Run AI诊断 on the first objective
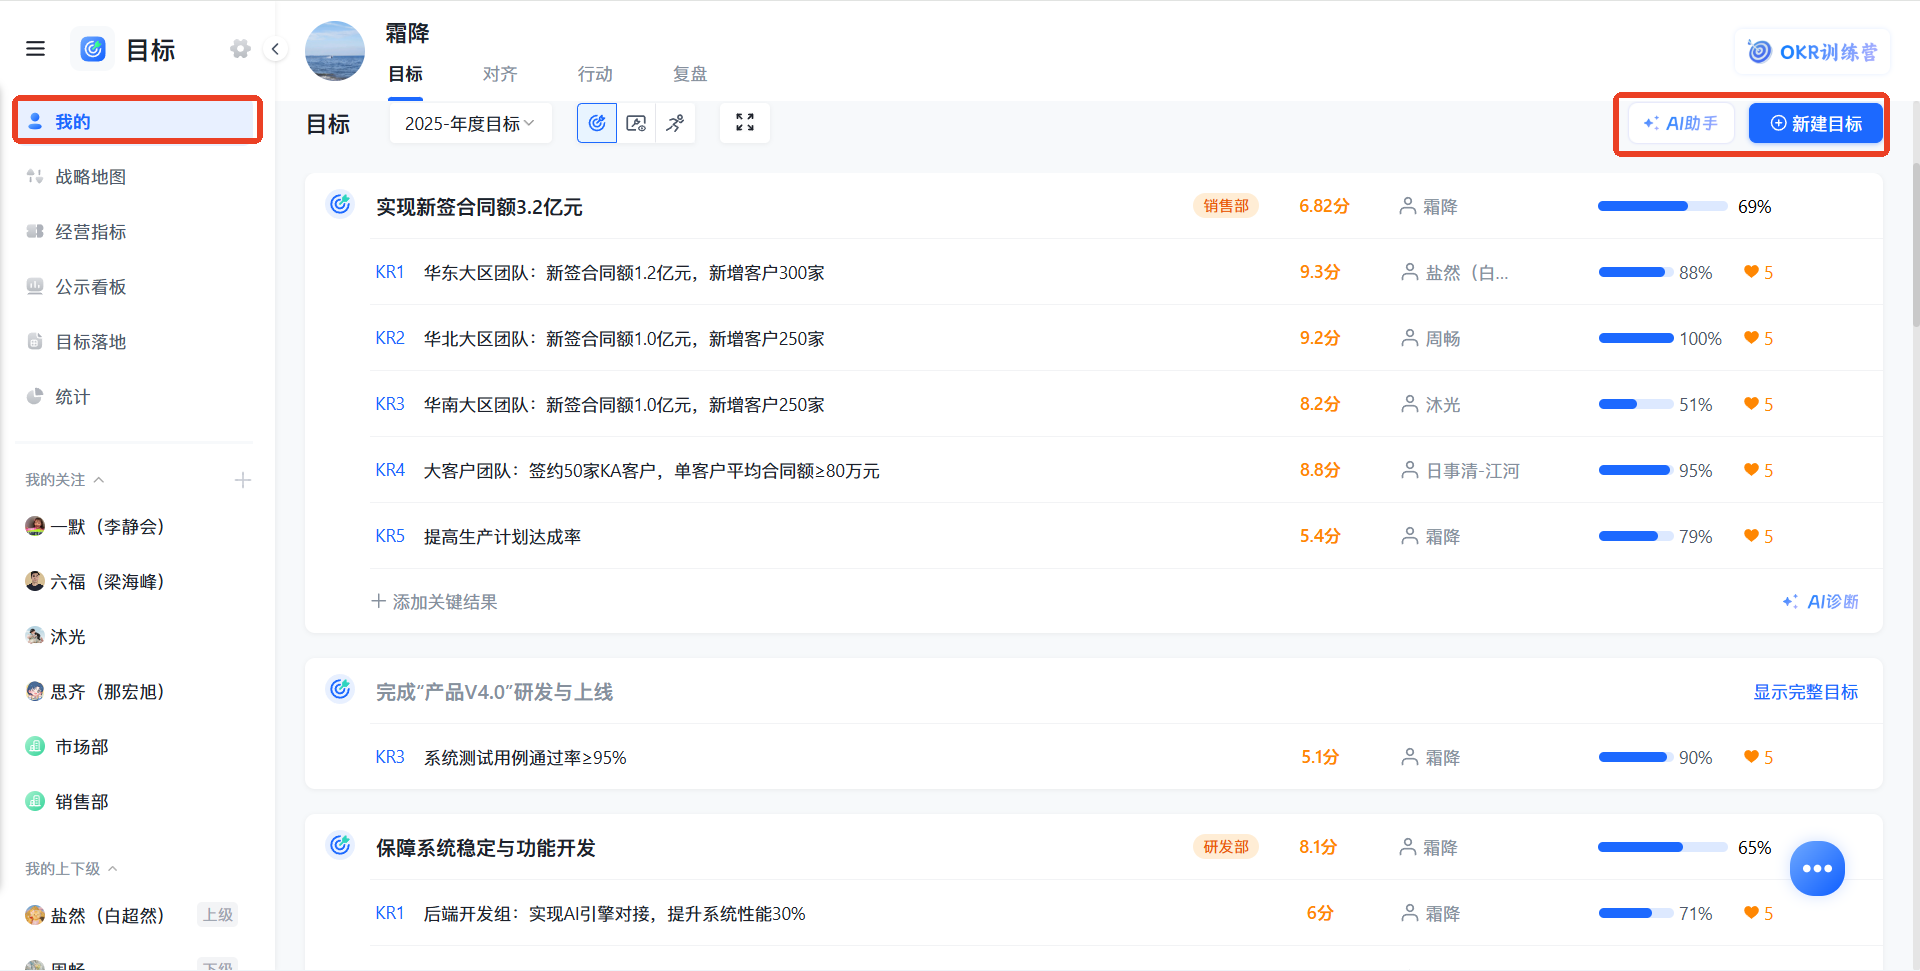1920x971 pixels. pyautogui.click(x=1820, y=602)
